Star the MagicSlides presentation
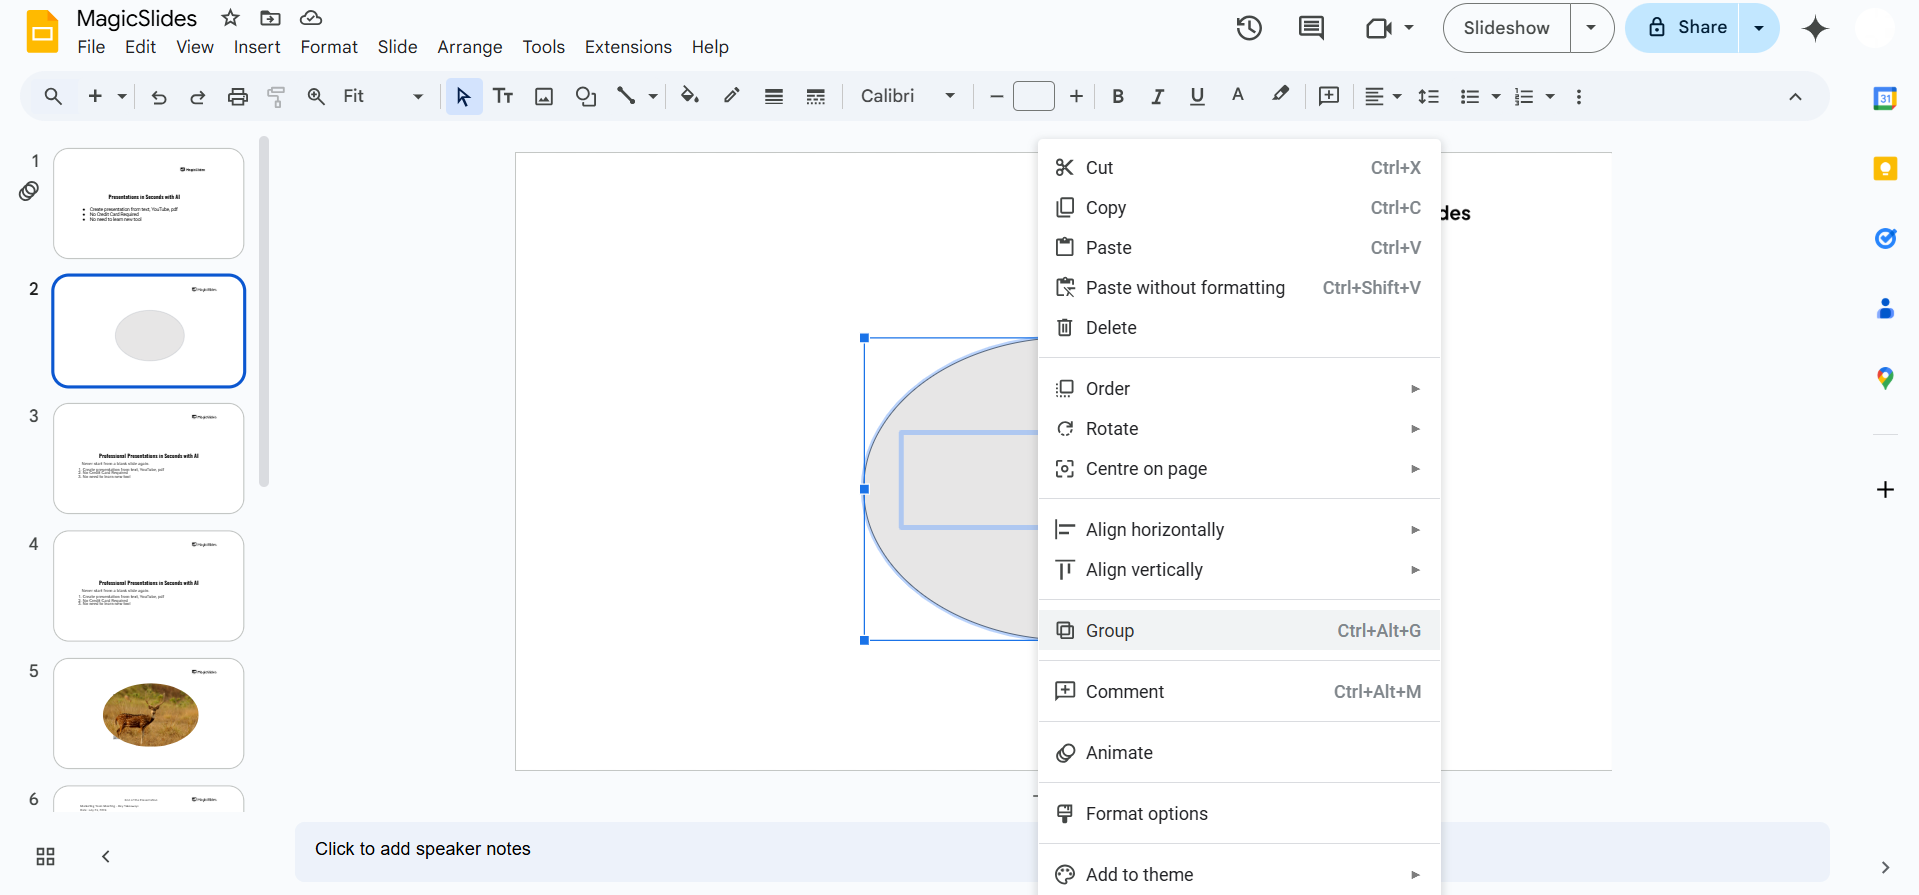Screen dimensions: 1919x895 [230, 18]
